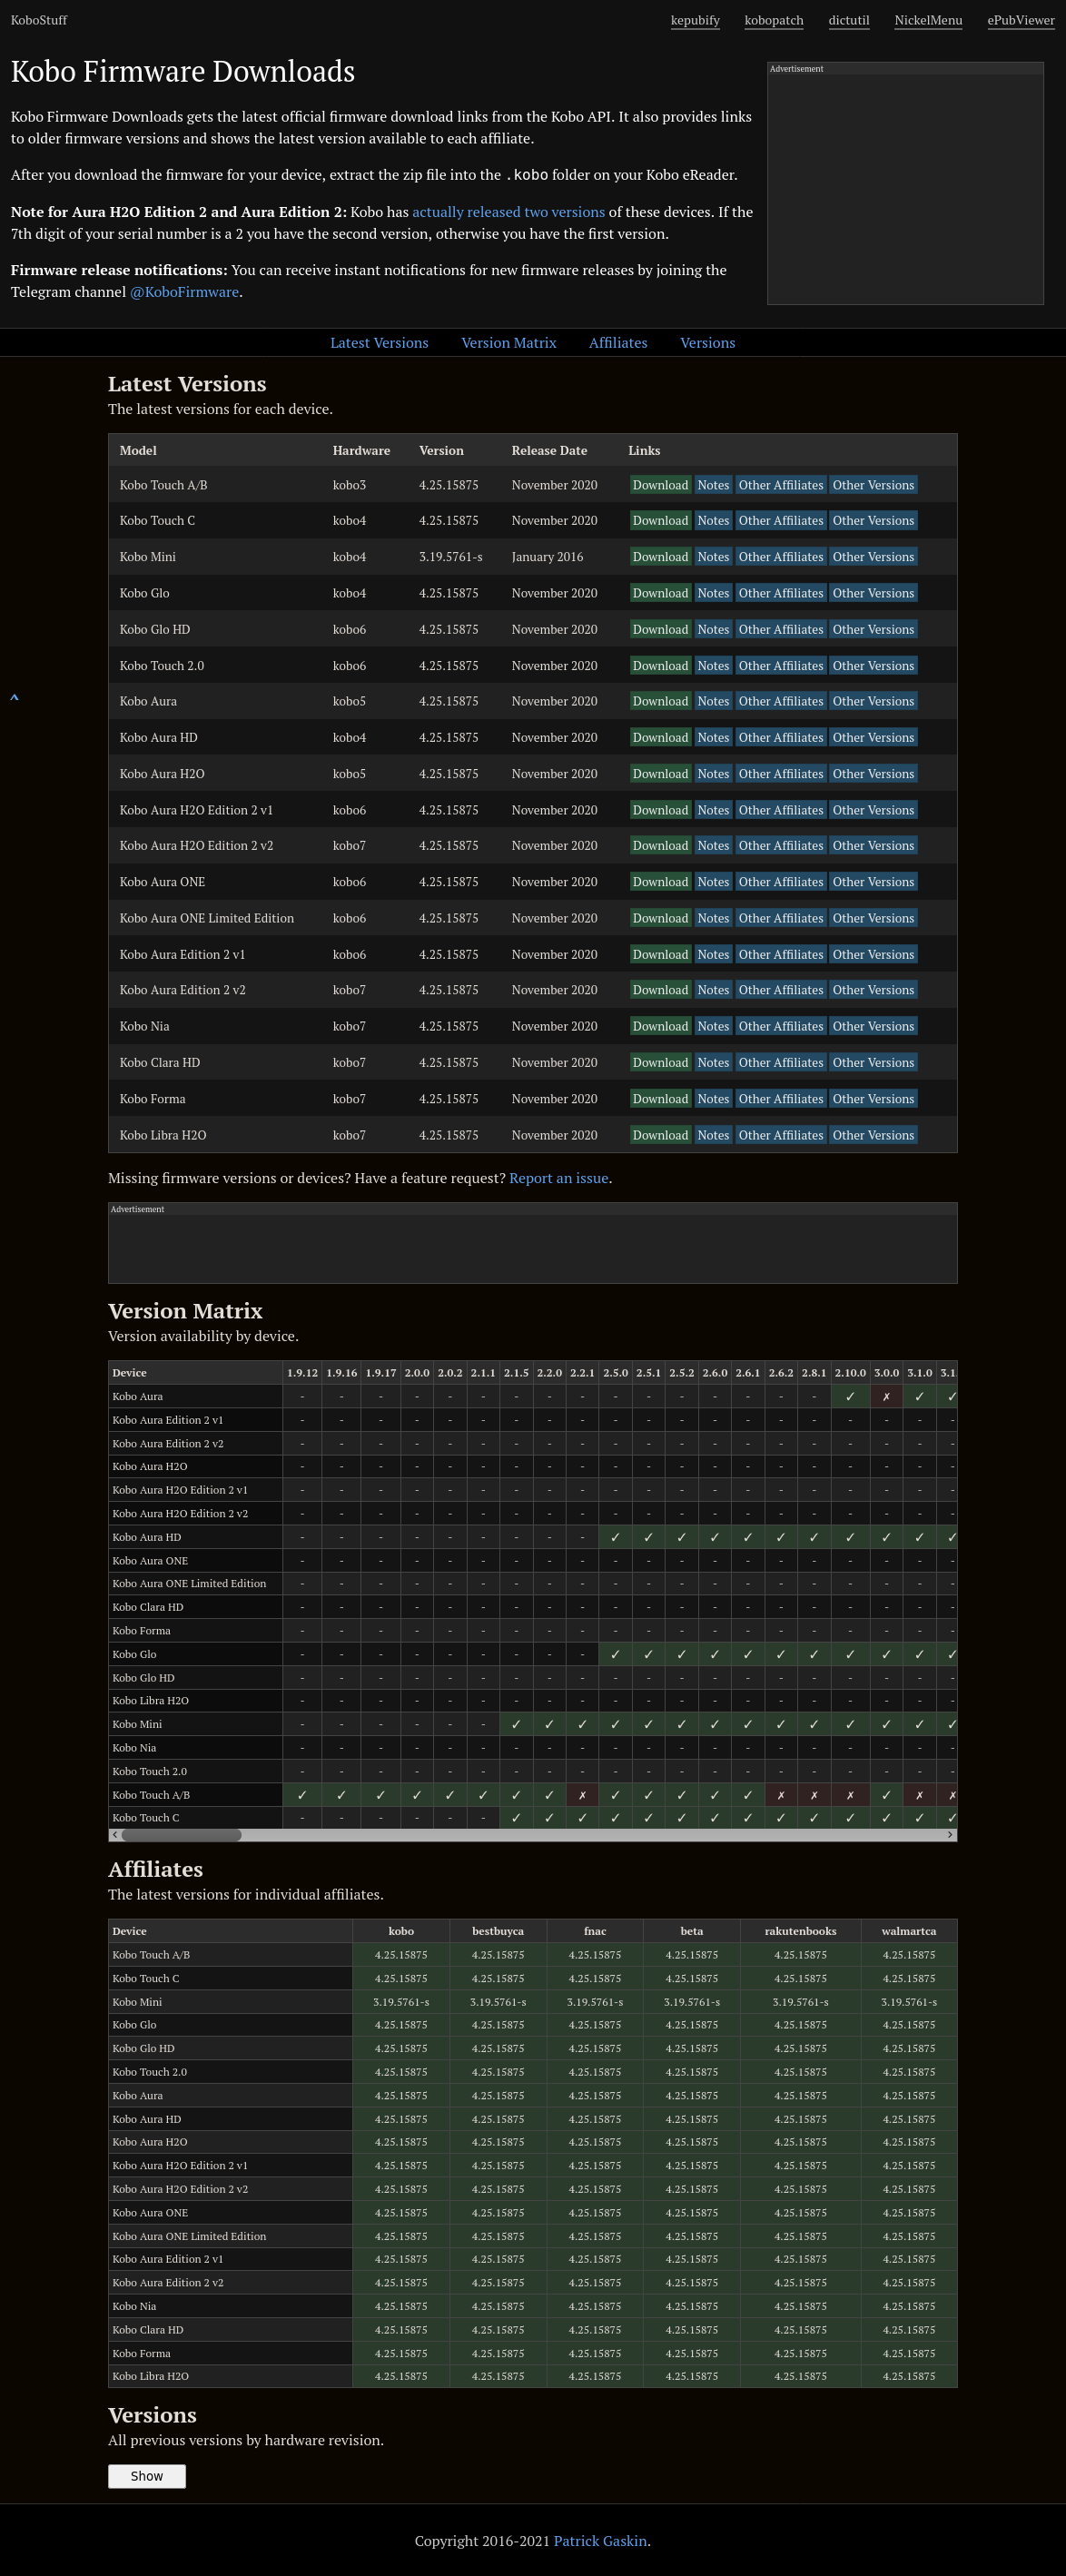This screenshot has width=1066, height=2576.
Task: Open the kobopatch header link
Action: tap(774, 20)
